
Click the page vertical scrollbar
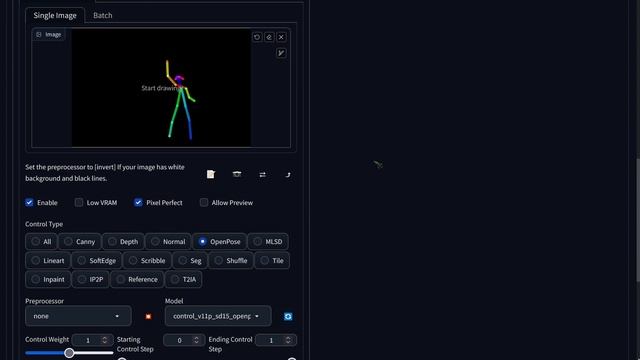tap(638, 219)
